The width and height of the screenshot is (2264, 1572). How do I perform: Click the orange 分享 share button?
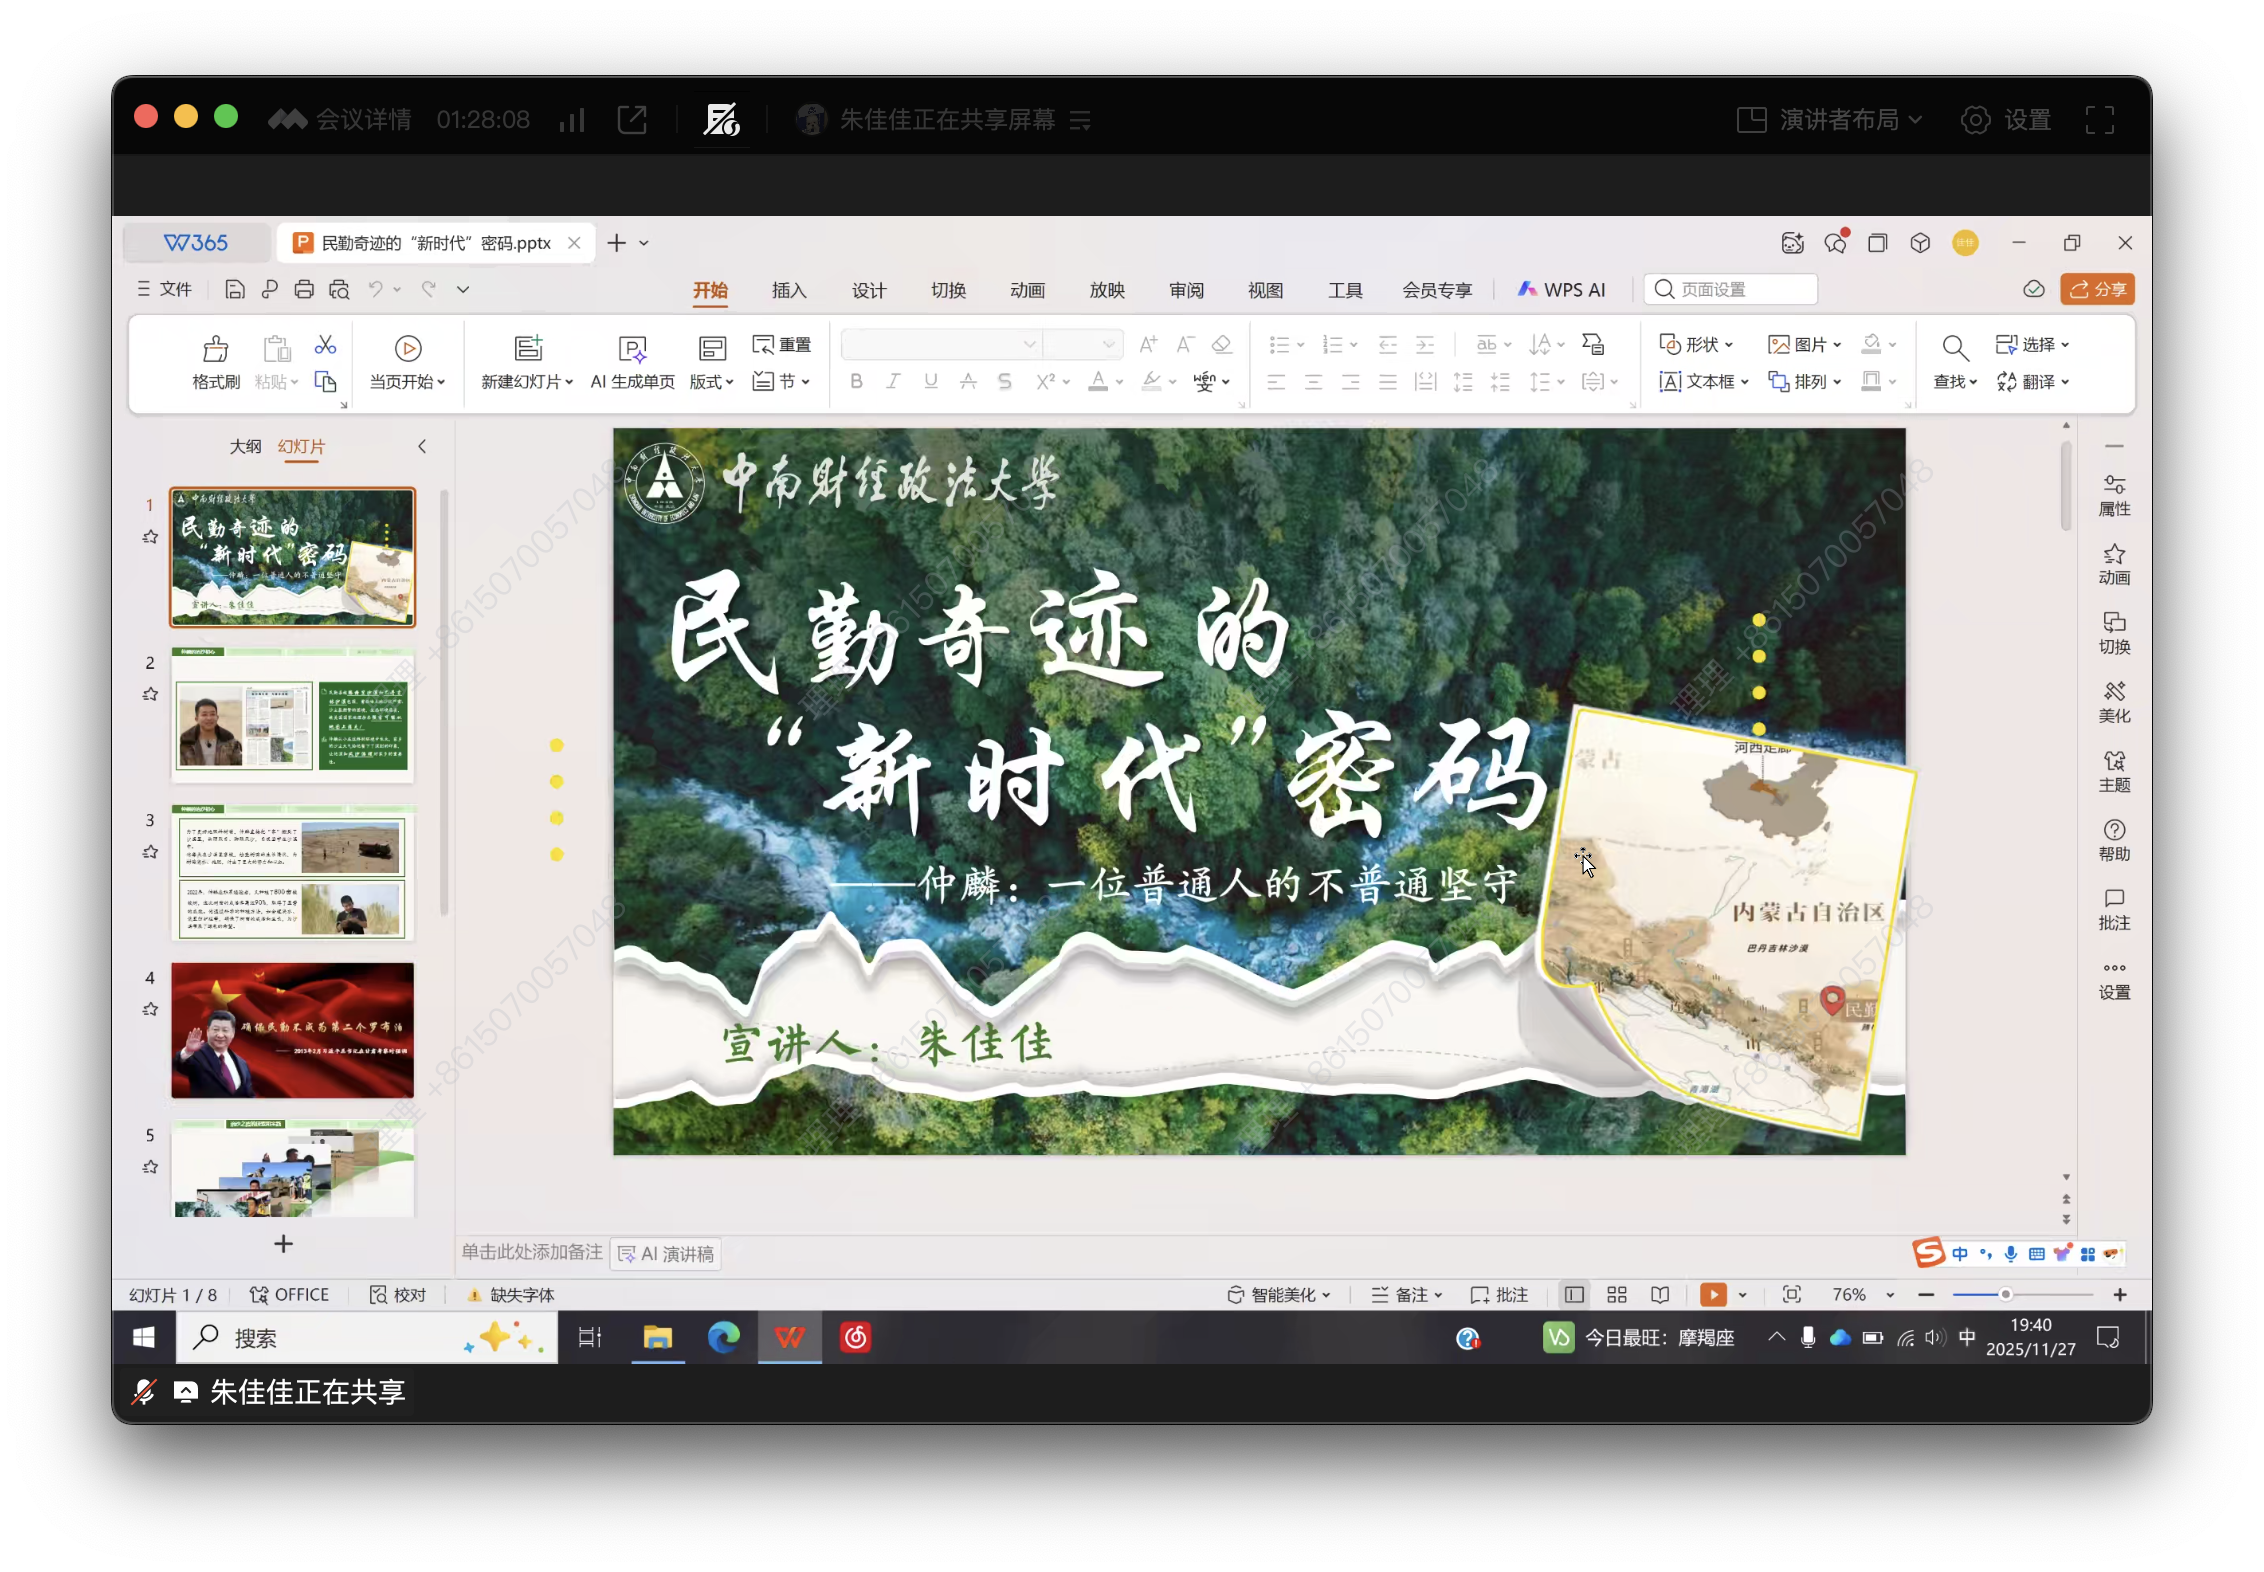tap(2097, 290)
